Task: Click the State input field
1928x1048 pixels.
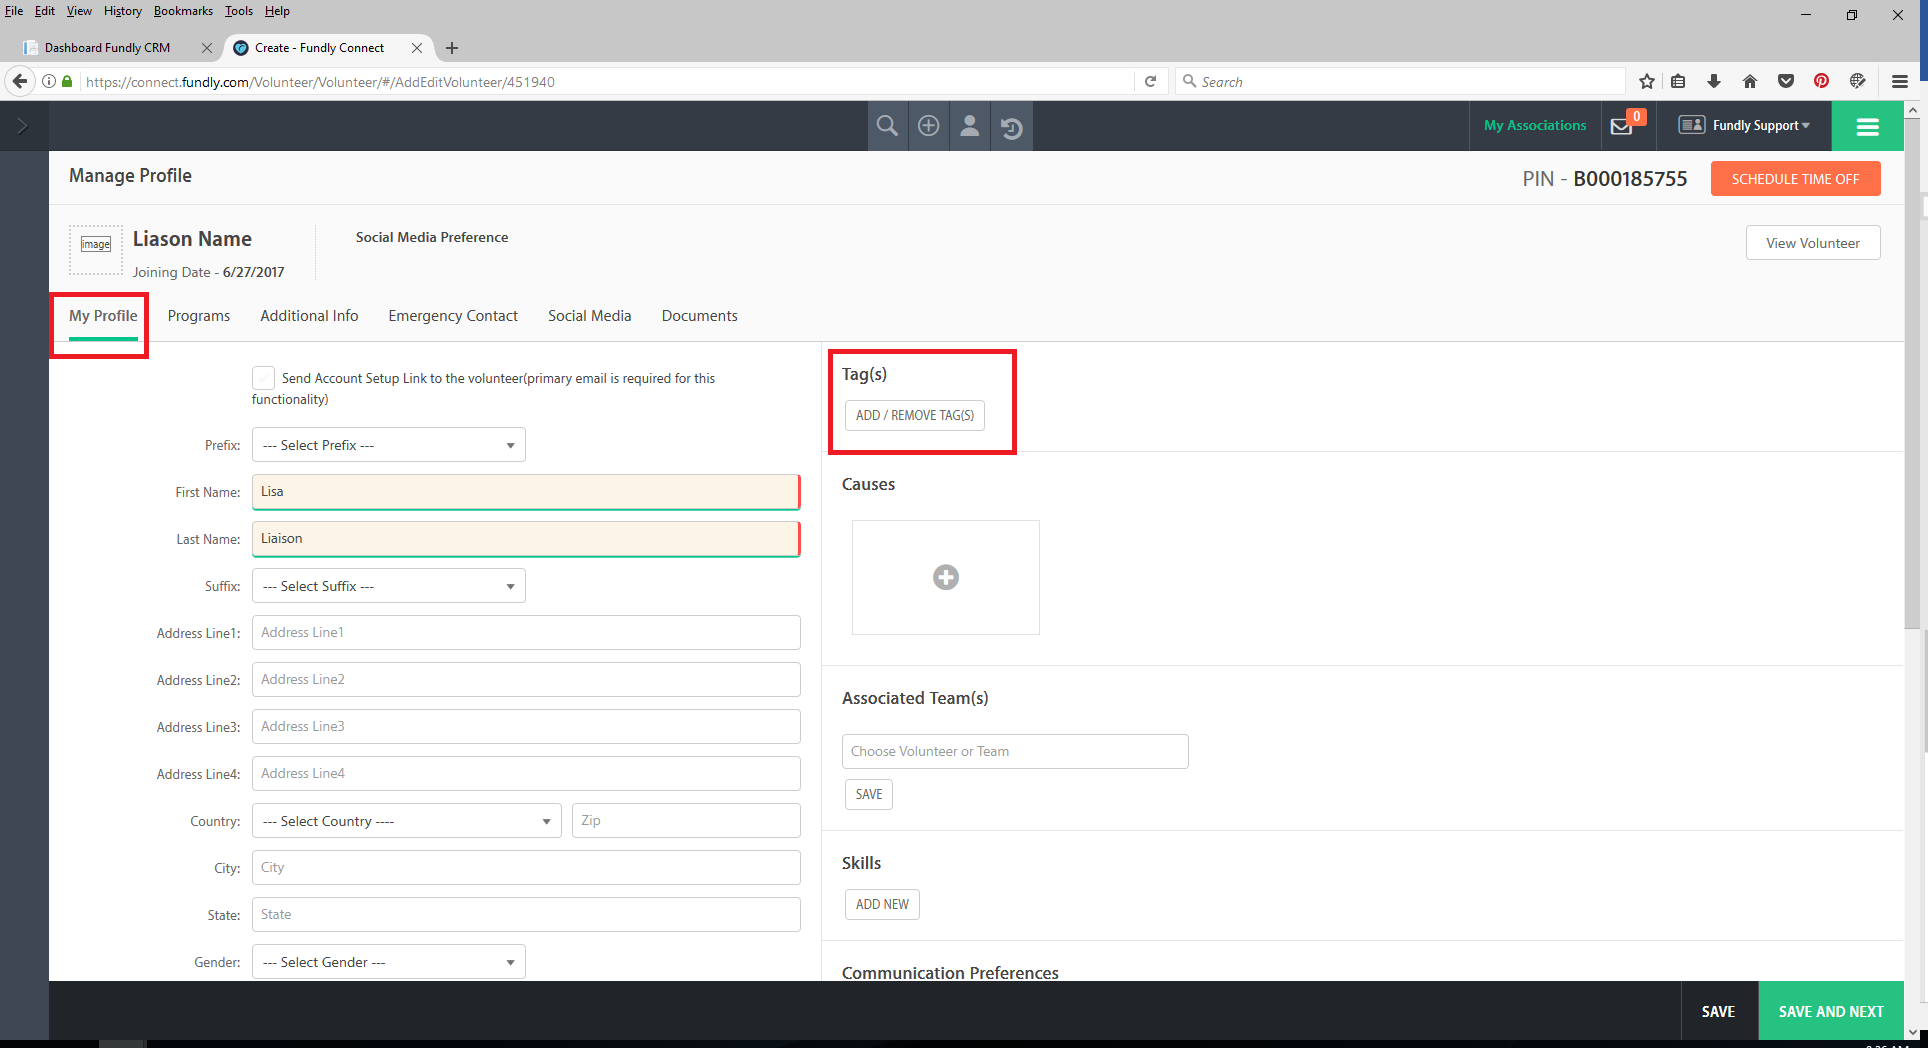Action: [526, 915]
